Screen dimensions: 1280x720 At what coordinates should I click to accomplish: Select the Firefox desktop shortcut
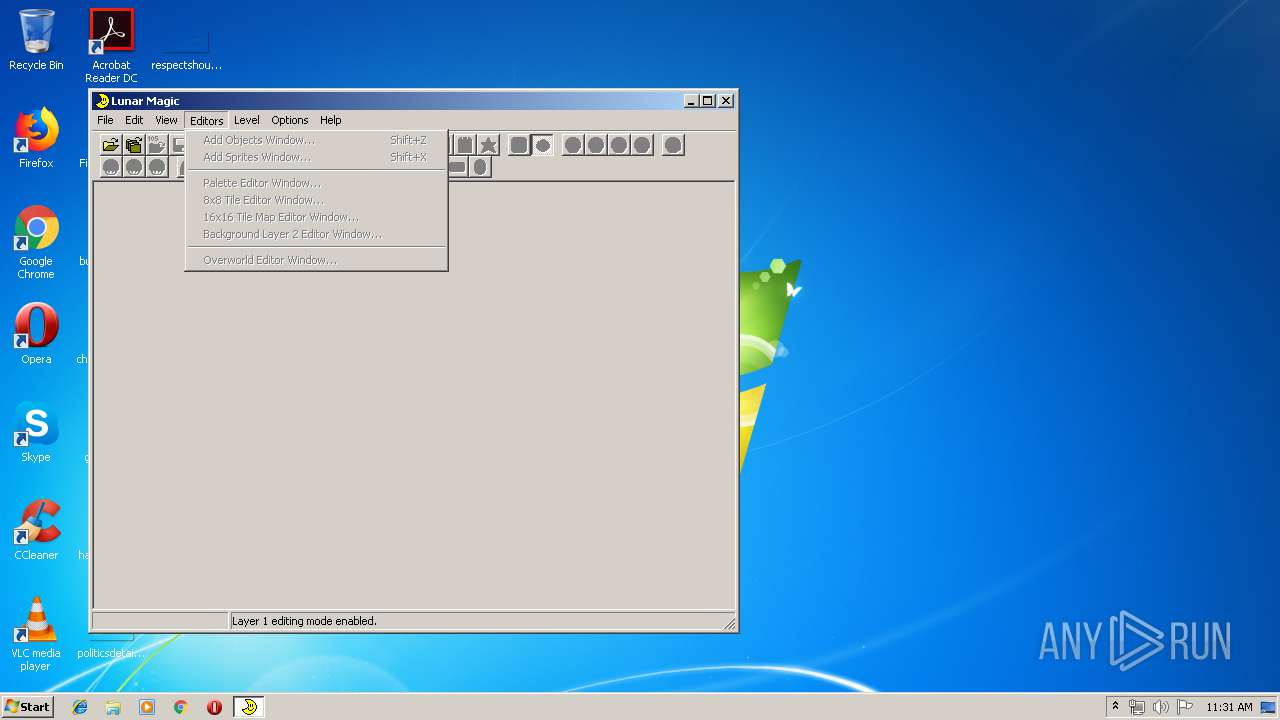pyautogui.click(x=36, y=138)
